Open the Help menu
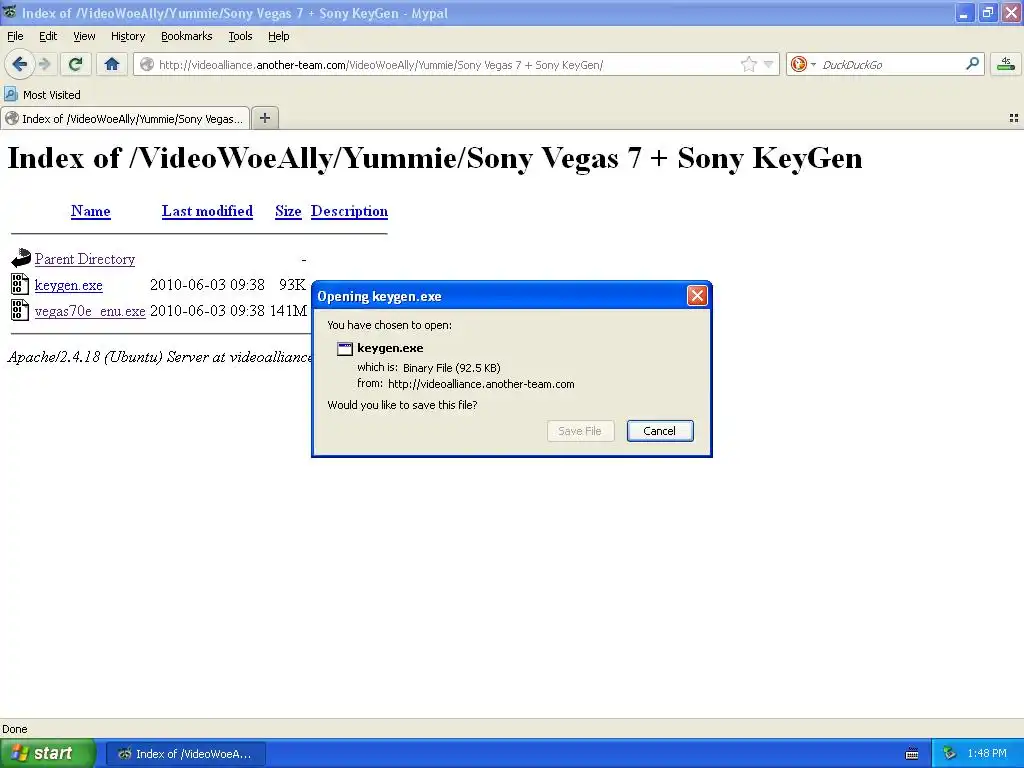Screen dimensions: 1024x768 click(x=279, y=36)
